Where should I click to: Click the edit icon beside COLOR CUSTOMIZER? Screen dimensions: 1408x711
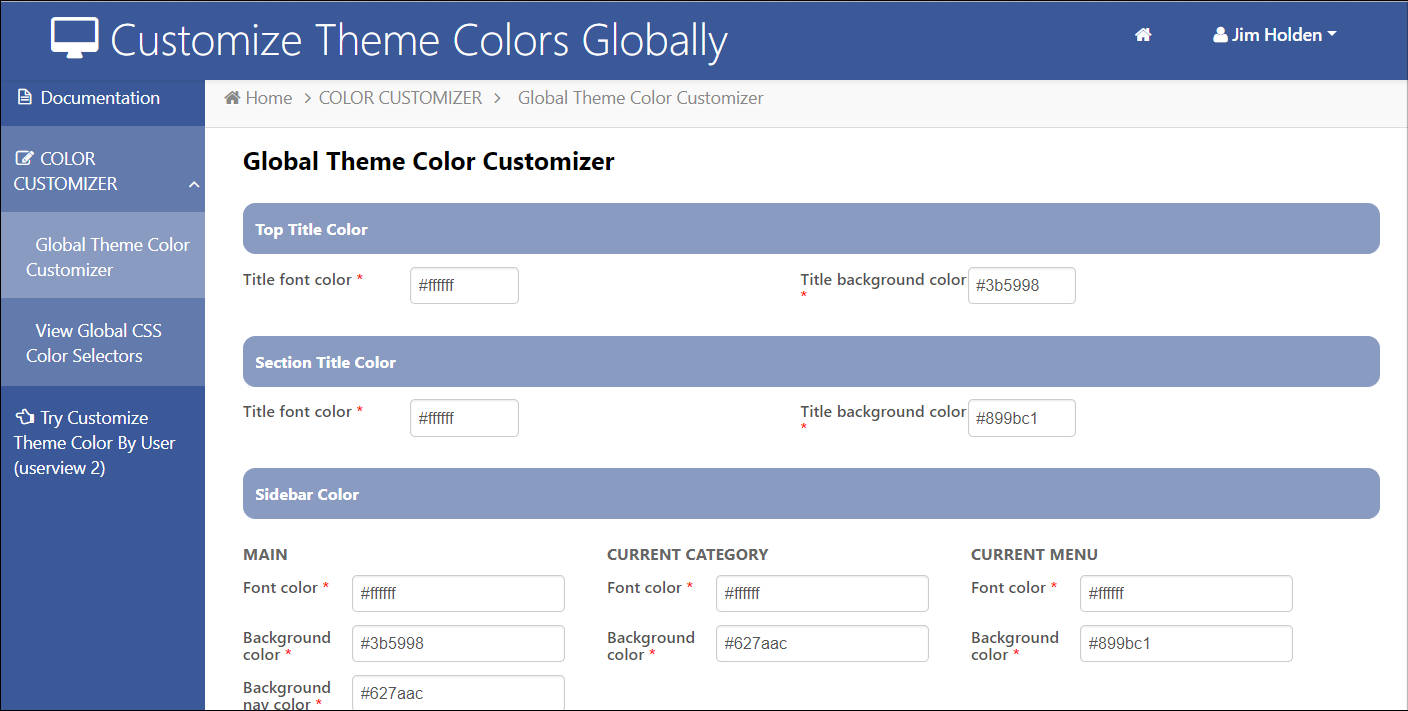pos(25,159)
